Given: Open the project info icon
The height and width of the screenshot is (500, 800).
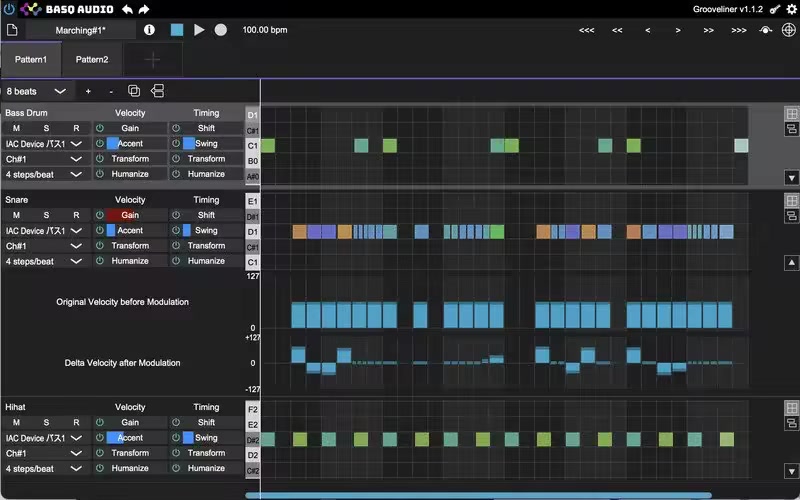Looking at the screenshot, I should 149,30.
